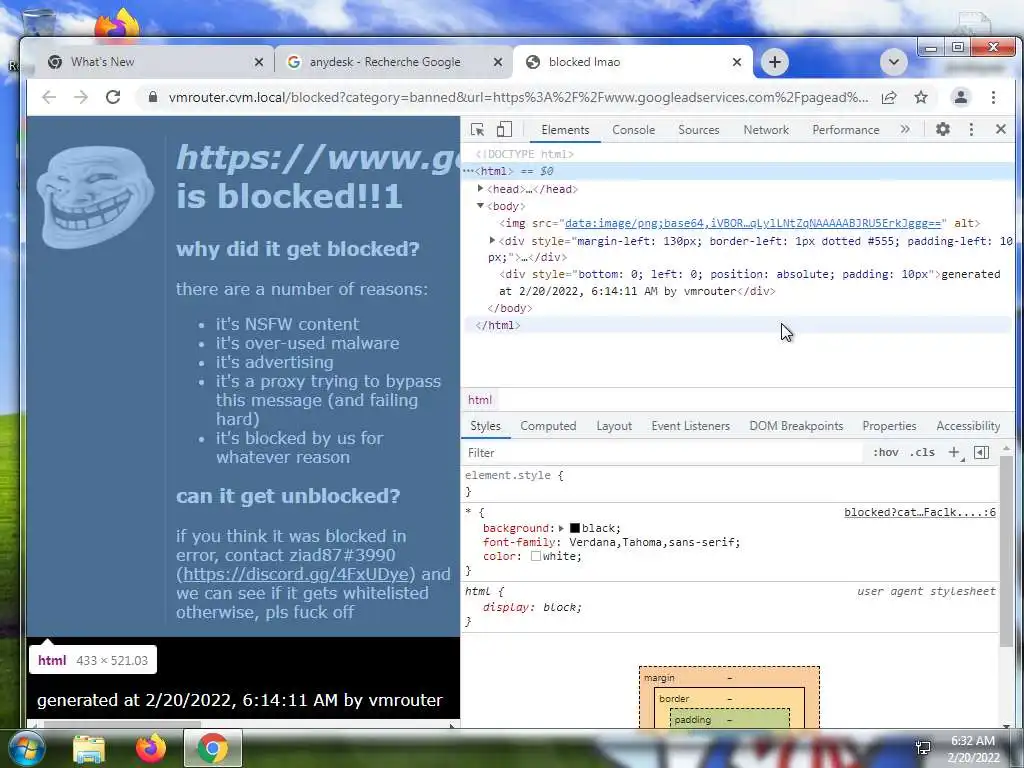Screen dimensions: 1024x768
Task: Click the share page icon in address bar
Action: (x=889, y=97)
